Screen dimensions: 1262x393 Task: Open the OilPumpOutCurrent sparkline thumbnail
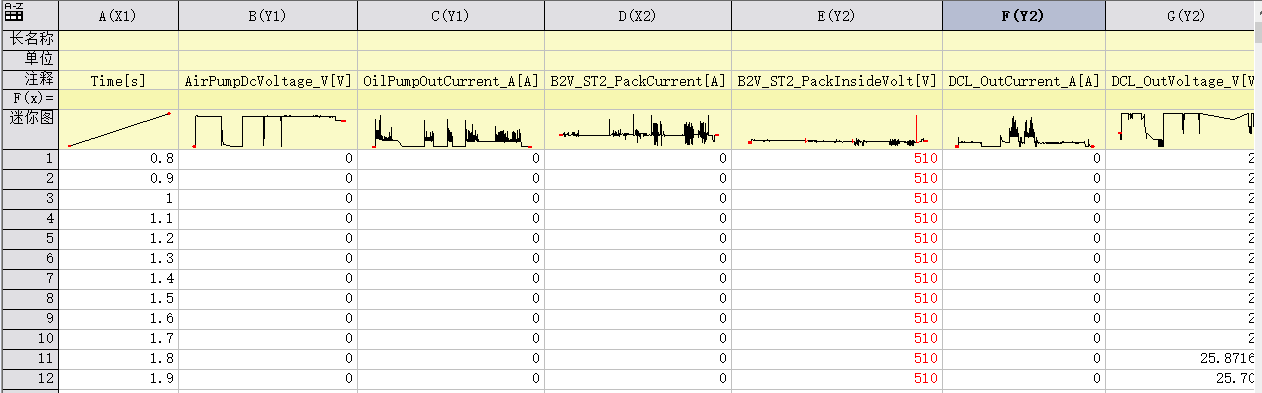(451, 129)
